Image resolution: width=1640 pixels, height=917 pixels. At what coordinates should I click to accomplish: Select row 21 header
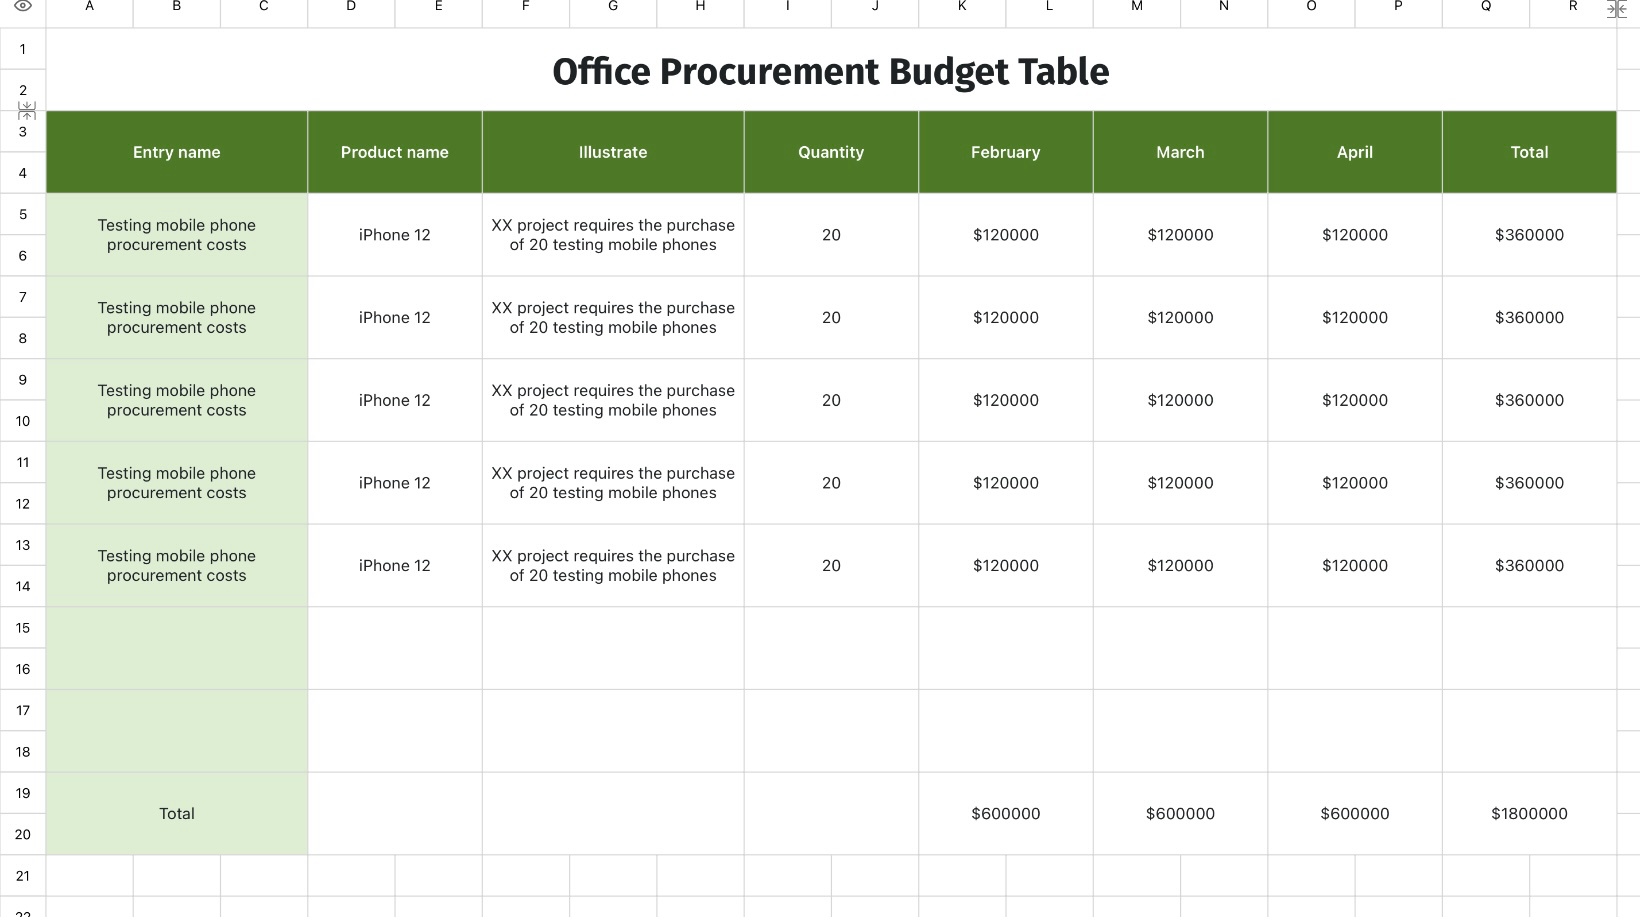(x=23, y=876)
